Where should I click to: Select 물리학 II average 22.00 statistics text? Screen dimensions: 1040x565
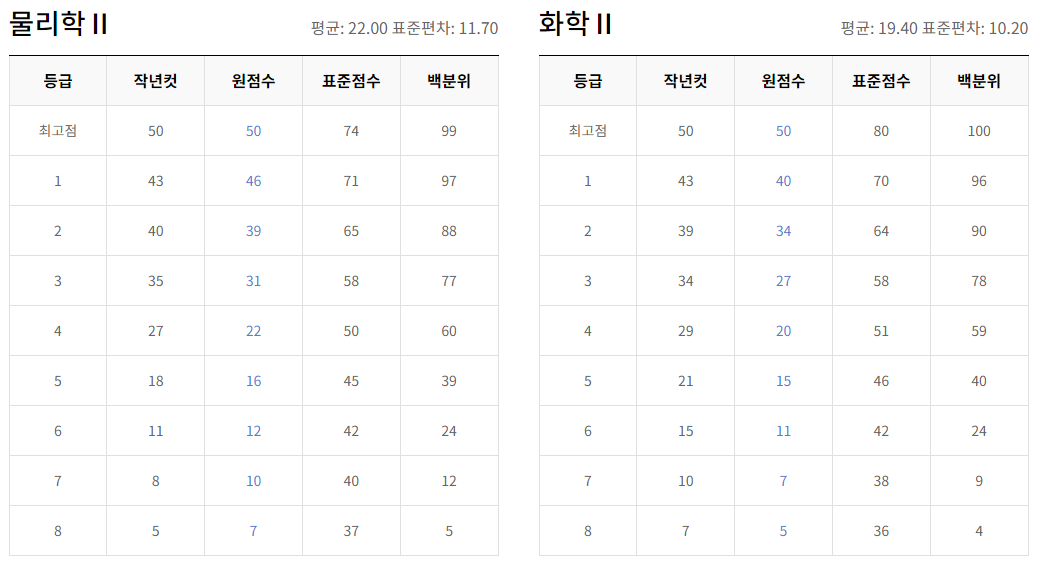pos(405,29)
